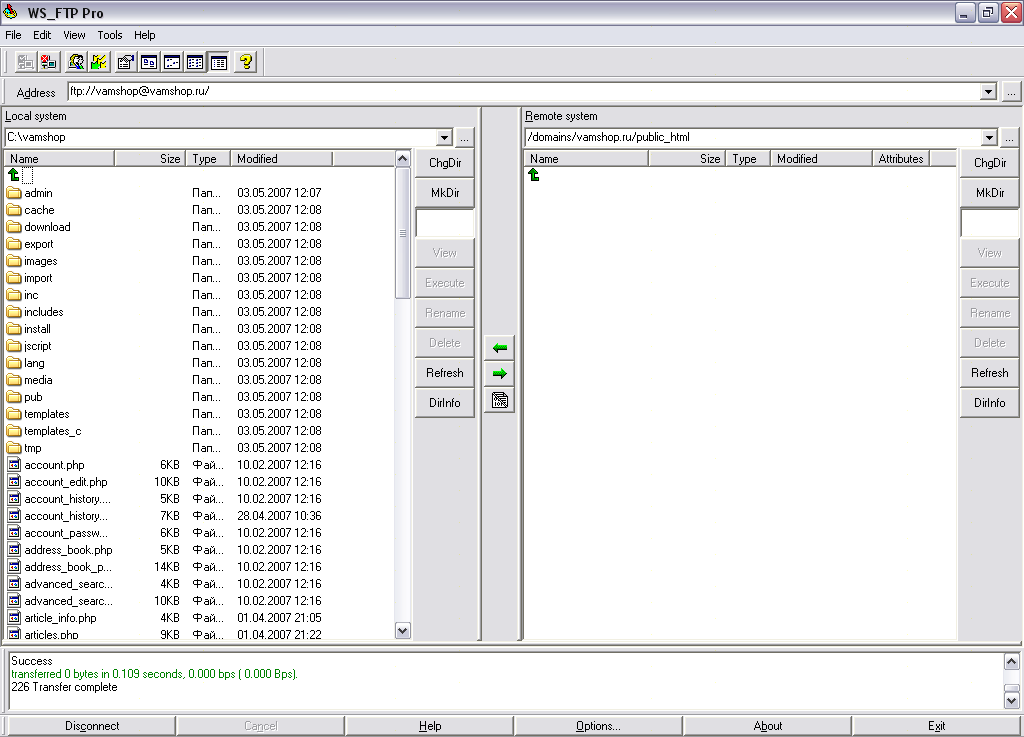Click the grayed Connect toolbar icon
The width and height of the screenshot is (1024, 737).
(25, 62)
